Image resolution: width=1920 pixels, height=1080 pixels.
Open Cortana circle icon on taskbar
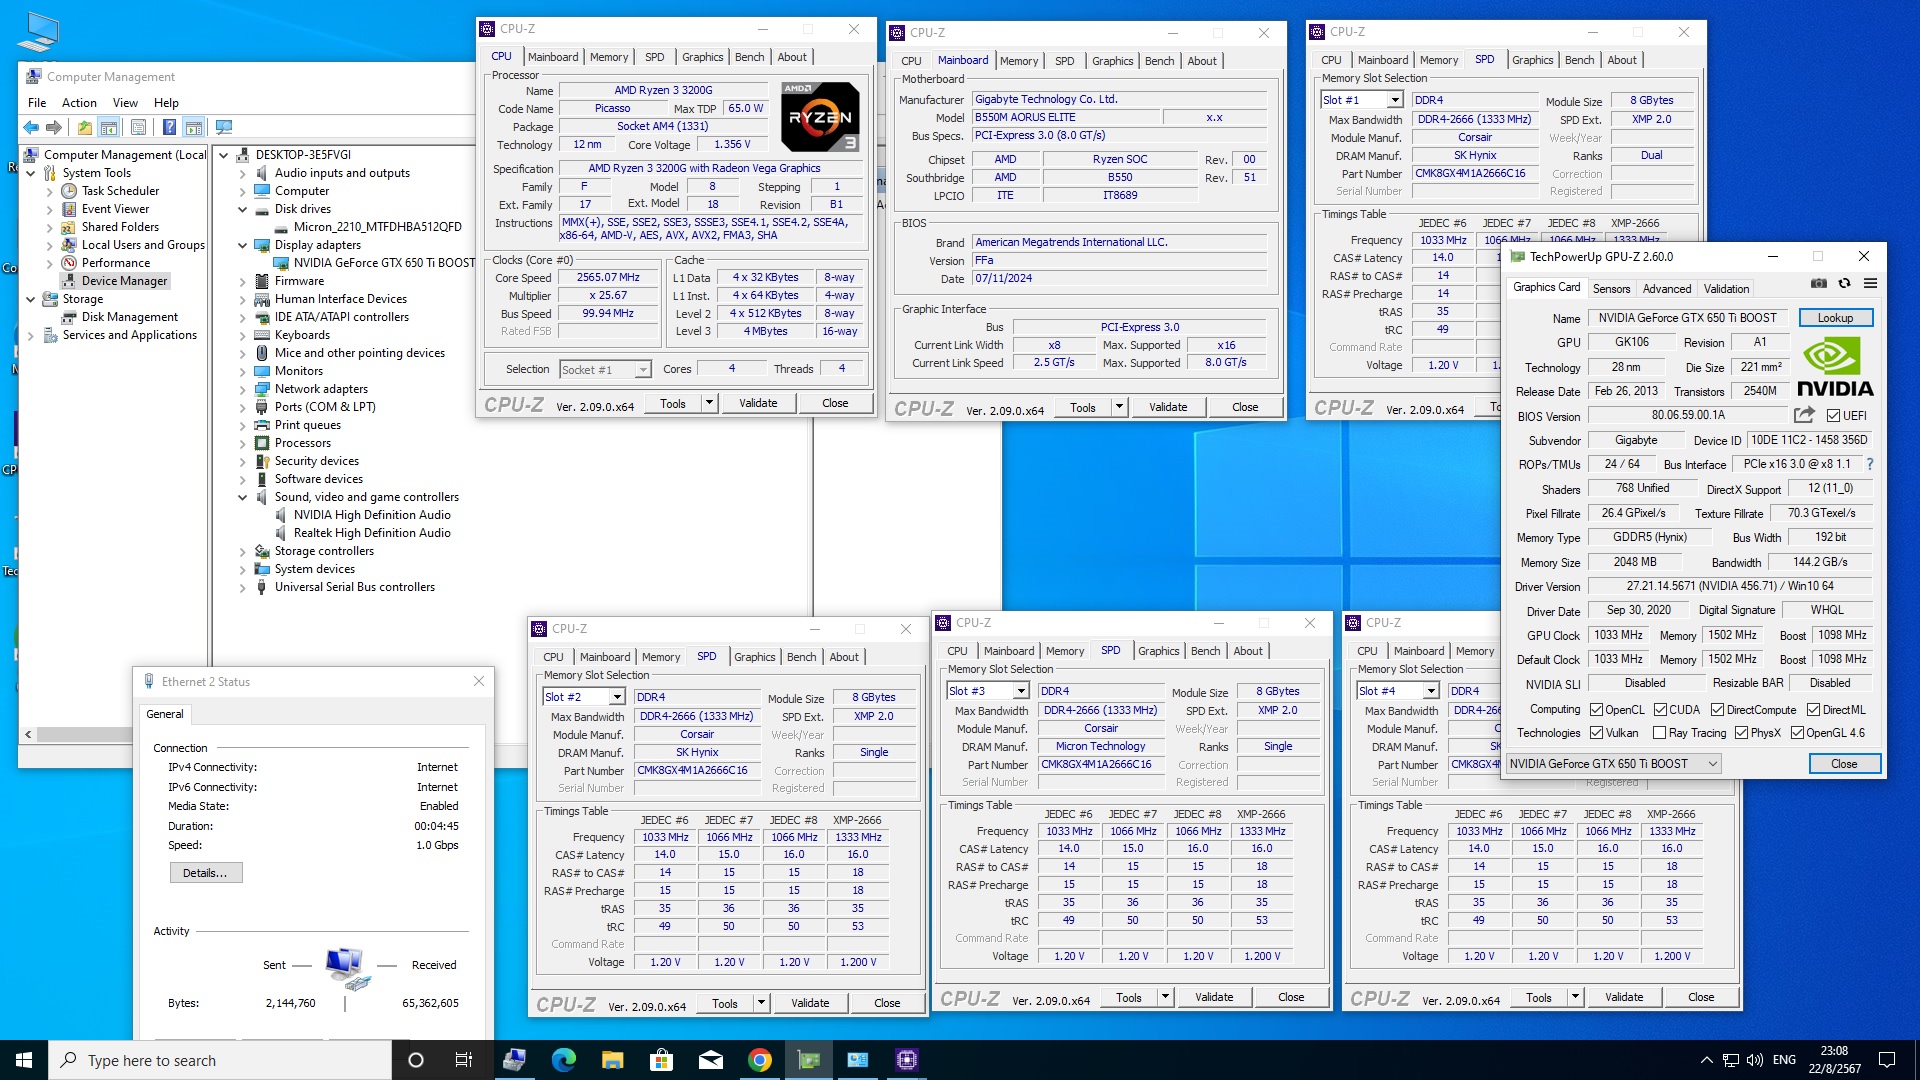pyautogui.click(x=416, y=1060)
